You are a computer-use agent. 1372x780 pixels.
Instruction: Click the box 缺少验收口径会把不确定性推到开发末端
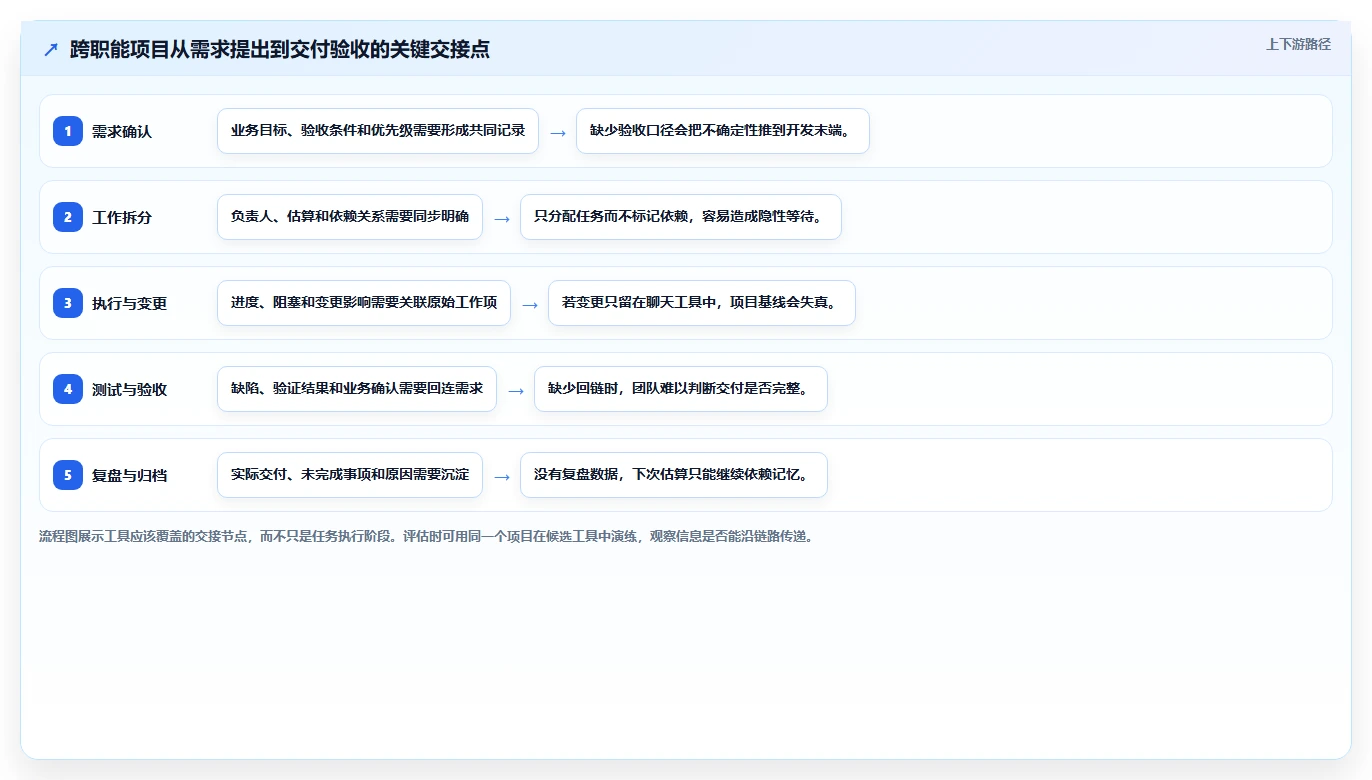point(723,131)
